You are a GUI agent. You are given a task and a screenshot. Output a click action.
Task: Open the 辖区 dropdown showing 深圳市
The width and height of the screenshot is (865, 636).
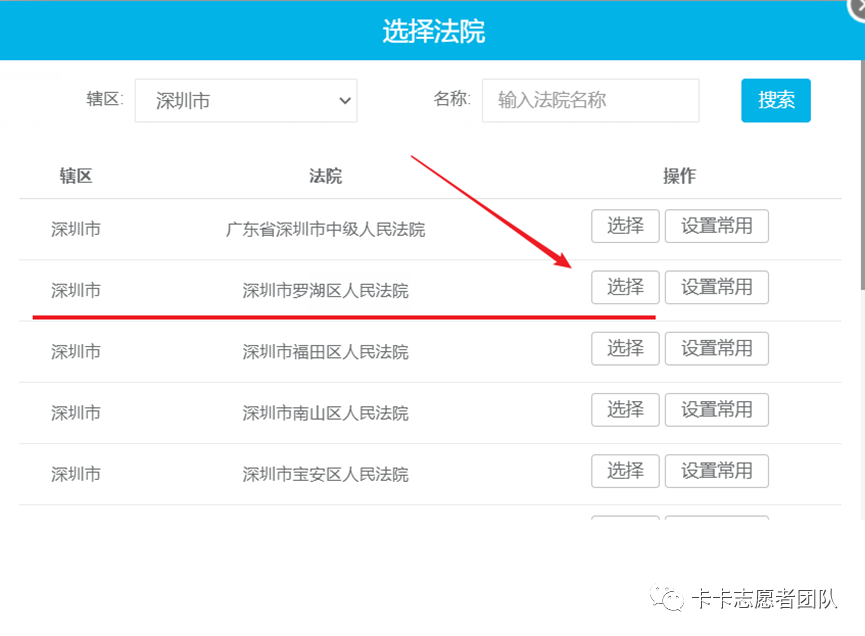pyautogui.click(x=246, y=100)
